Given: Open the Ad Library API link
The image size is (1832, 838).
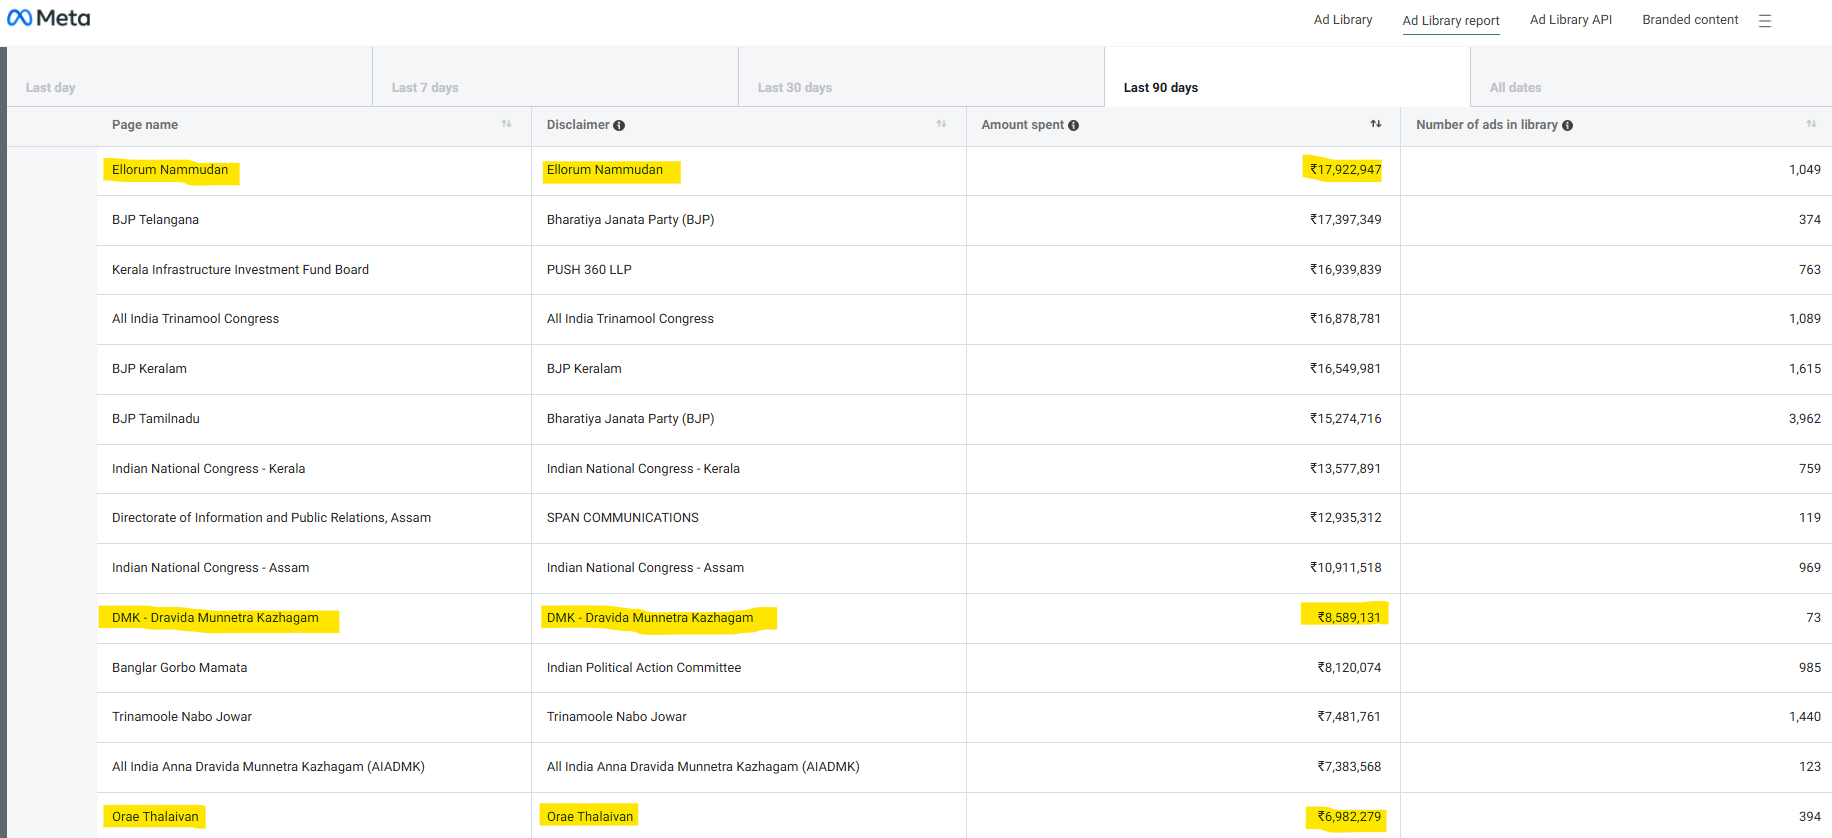Looking at the screenshot, I should pos(1570,20).
